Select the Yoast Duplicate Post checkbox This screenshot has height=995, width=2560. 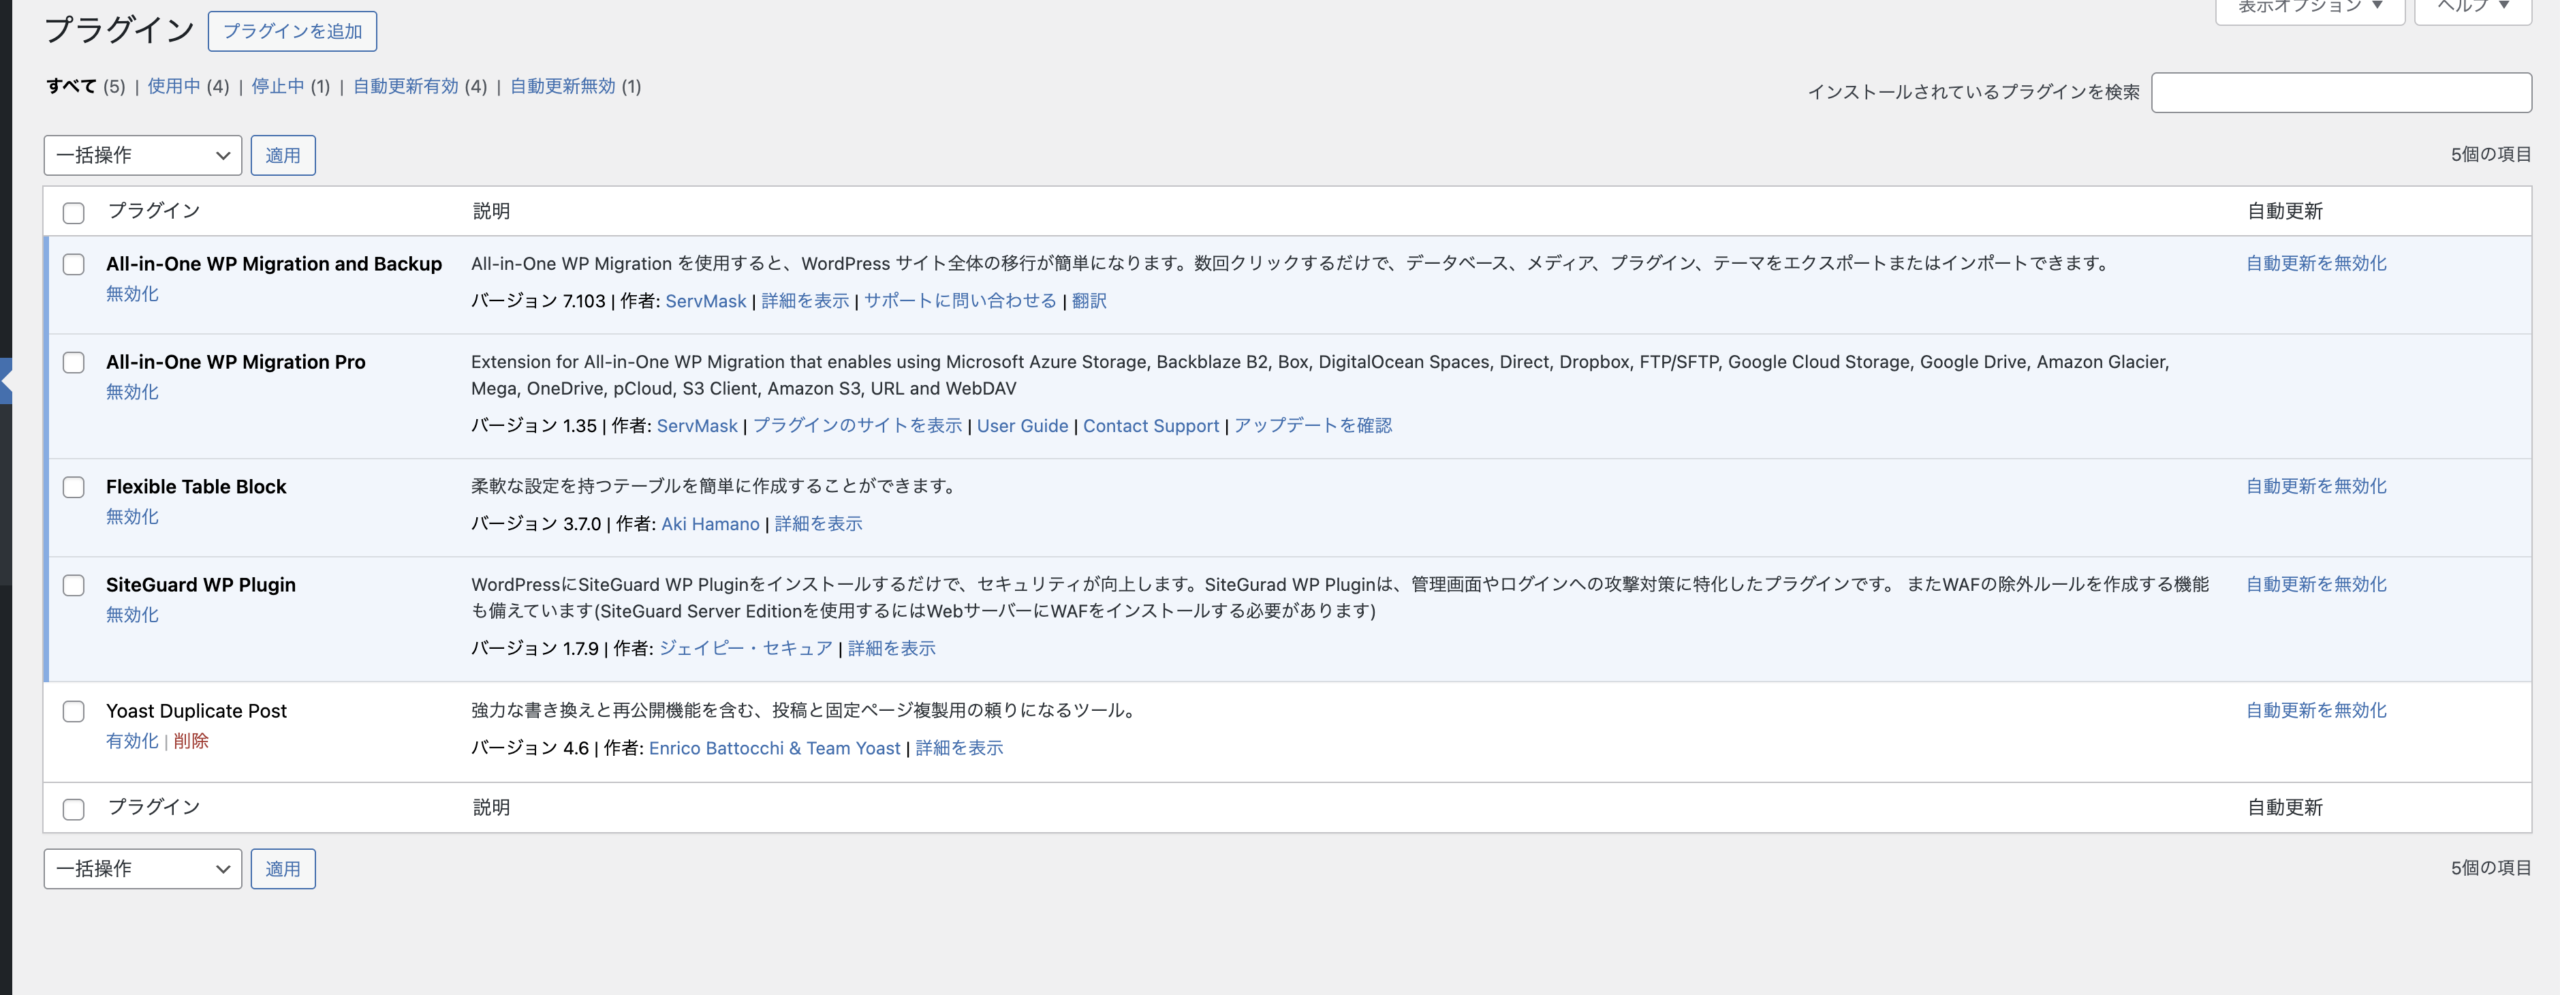74,712
